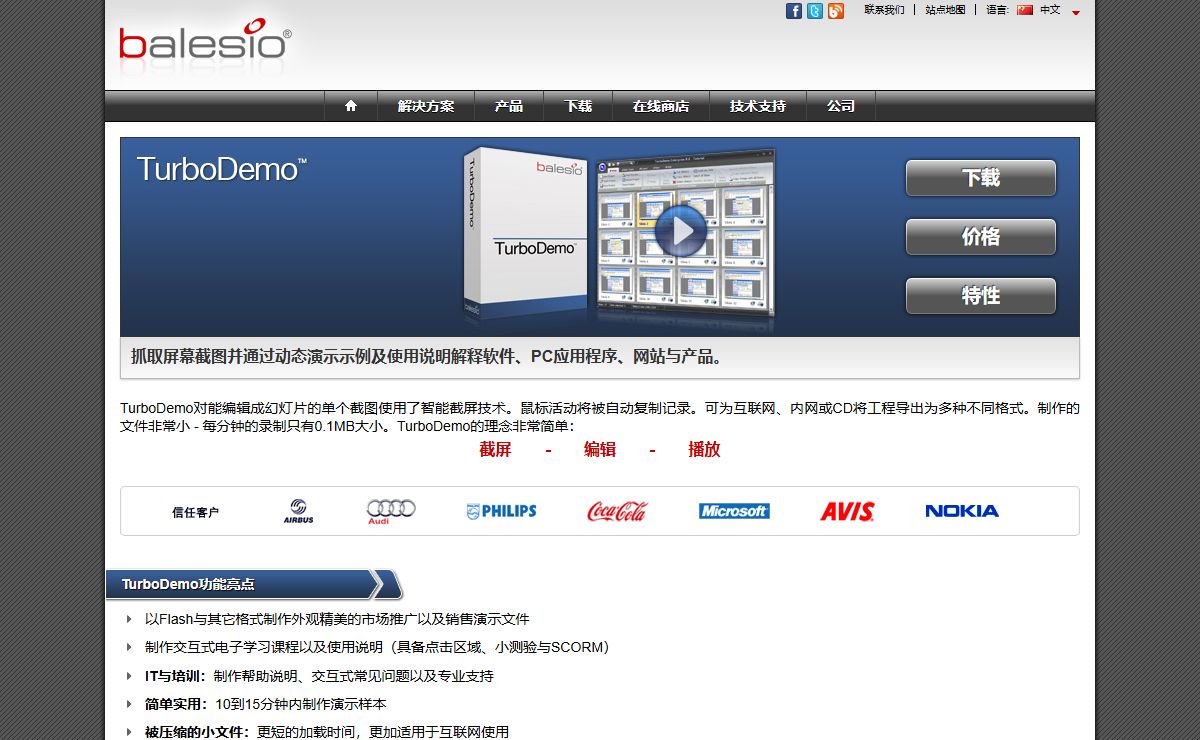Viewport: 1200px width, 740px height.
Task: Click the 简单实用 bold label
Action: [176, 704]
